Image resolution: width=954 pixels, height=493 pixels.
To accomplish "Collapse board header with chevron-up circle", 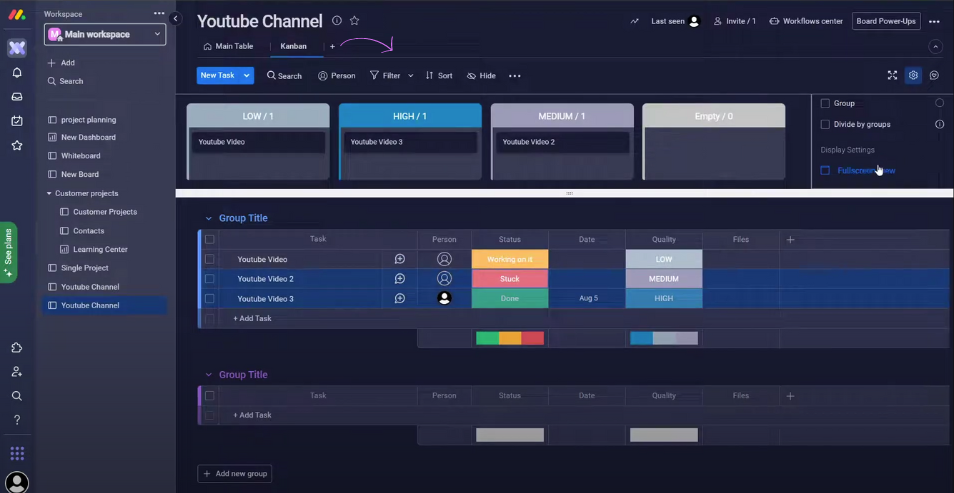I will pos(935,46).
